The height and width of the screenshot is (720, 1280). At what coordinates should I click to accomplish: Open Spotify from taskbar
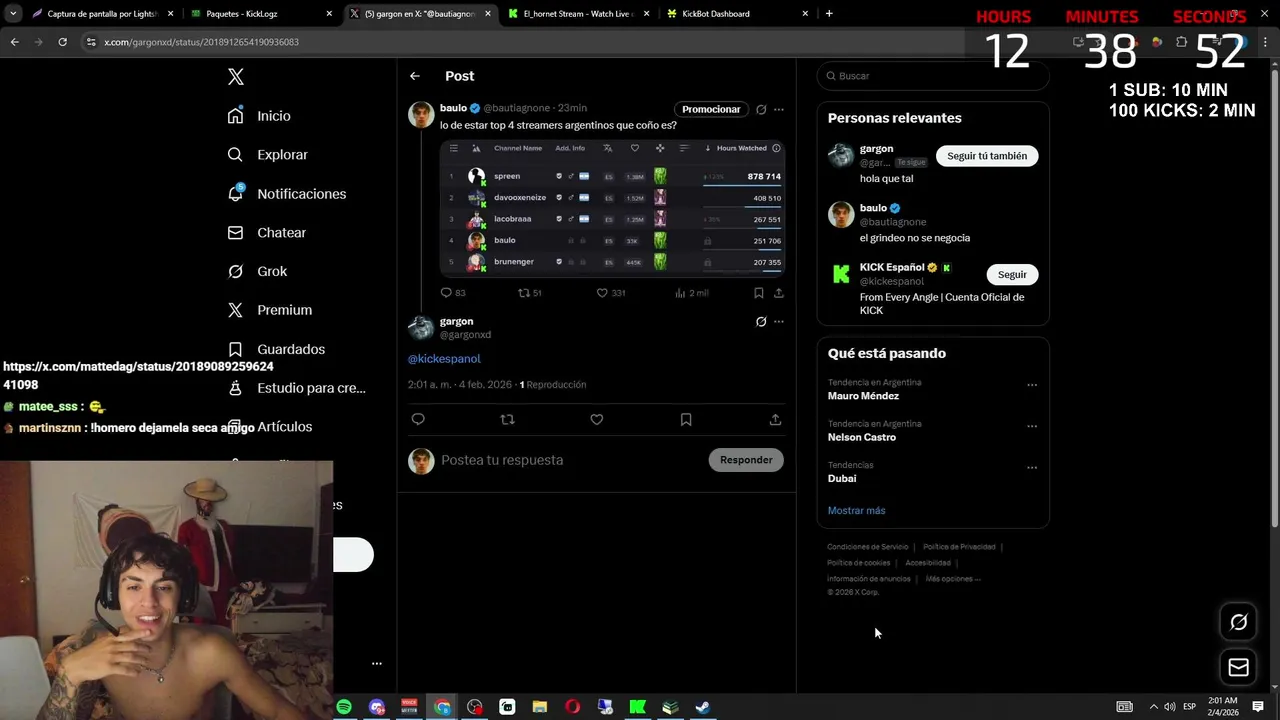[x=344, y=707]
